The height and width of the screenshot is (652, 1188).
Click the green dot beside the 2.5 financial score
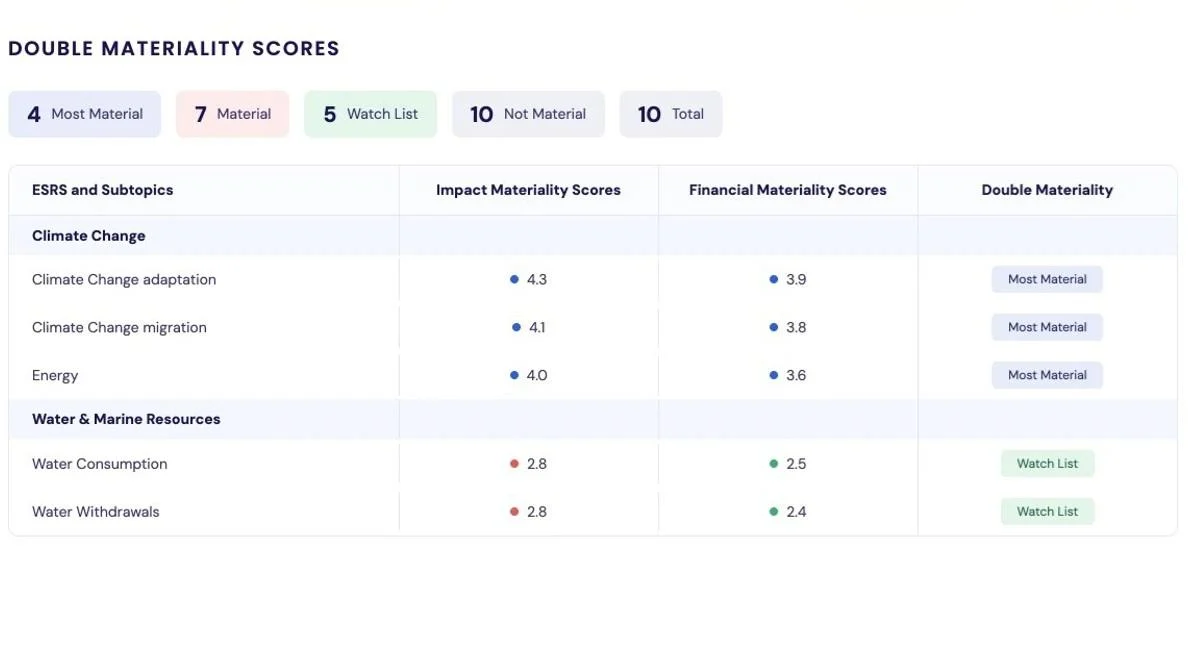774,463
